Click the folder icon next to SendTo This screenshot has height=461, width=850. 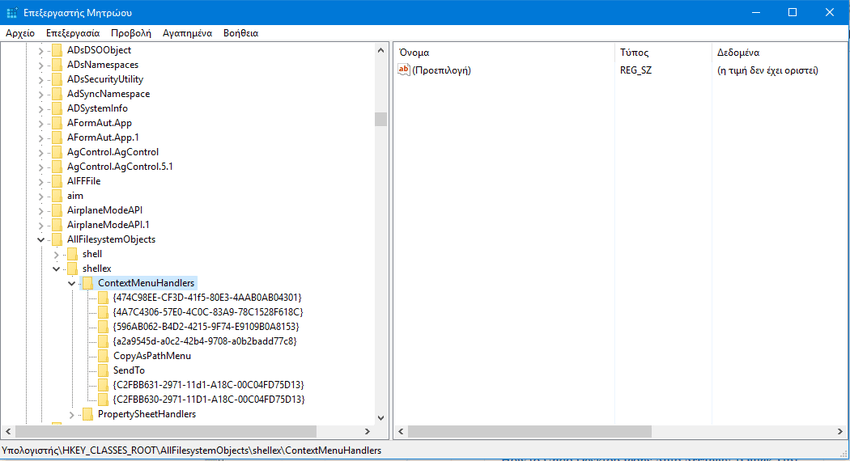(x=103, y=370)
